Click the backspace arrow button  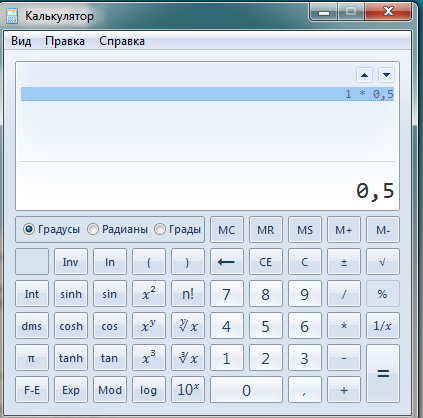pos(227,262)
